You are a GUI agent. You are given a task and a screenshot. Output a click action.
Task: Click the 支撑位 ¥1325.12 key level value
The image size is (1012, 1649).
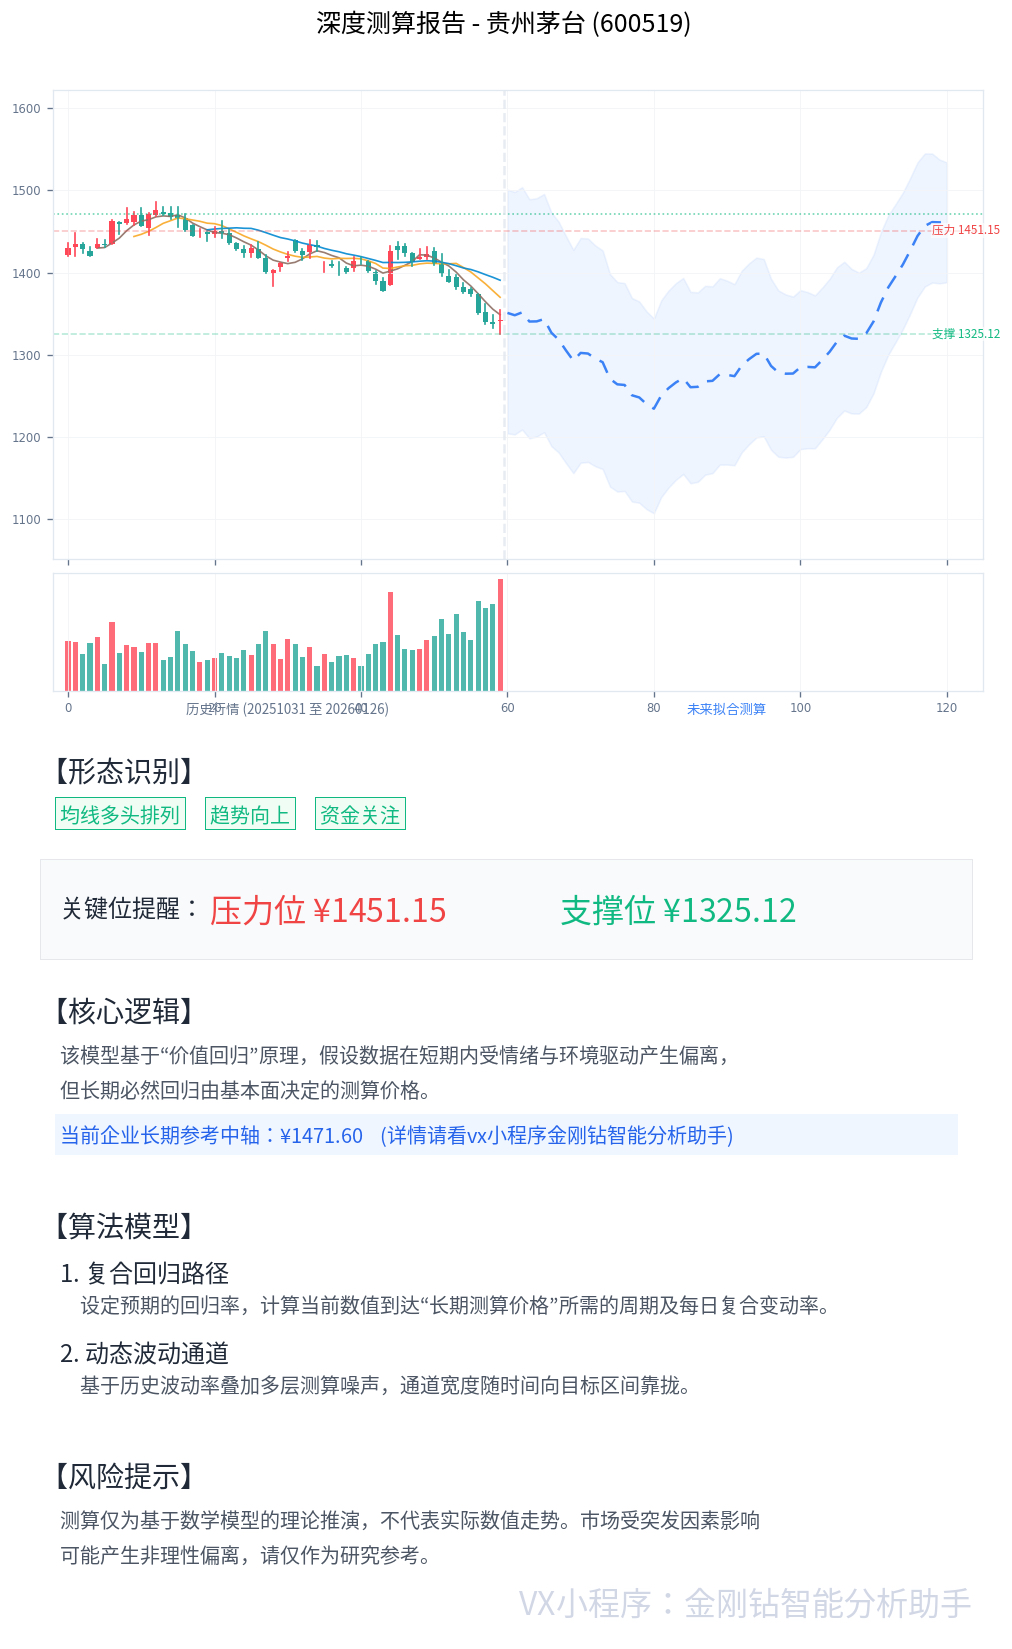click(x=678, y=910)
